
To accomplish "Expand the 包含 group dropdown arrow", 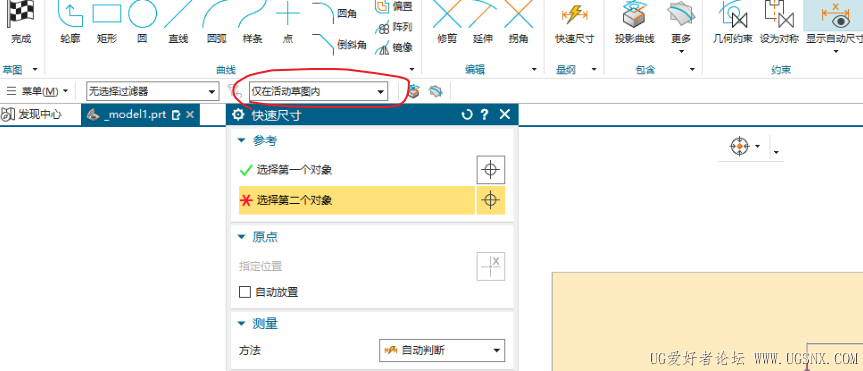I will coord(692,69).
